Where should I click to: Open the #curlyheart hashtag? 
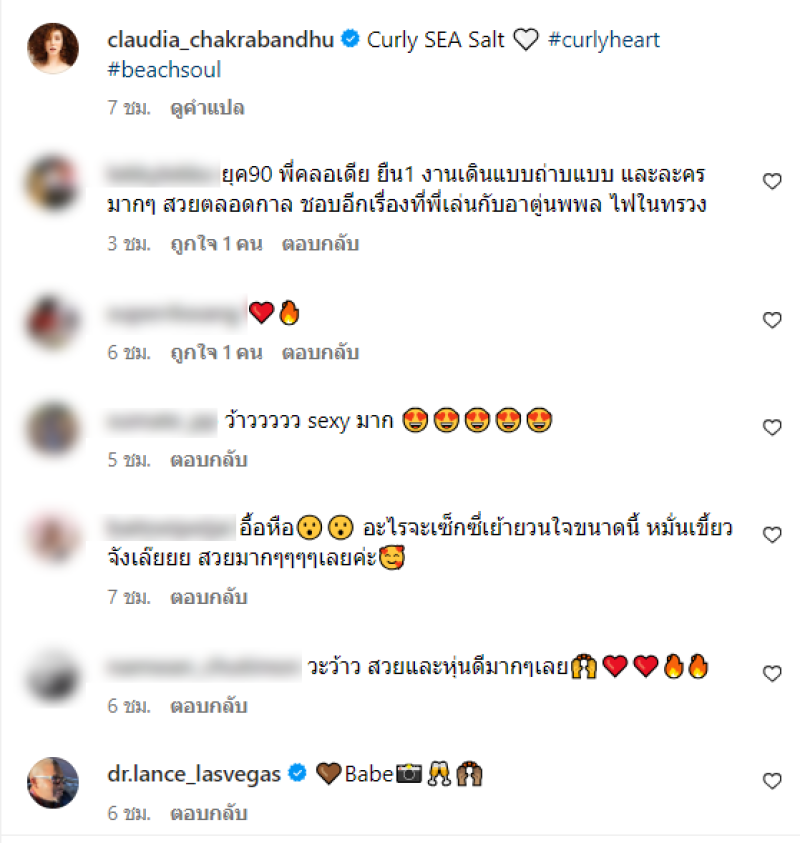coord(603,40)
